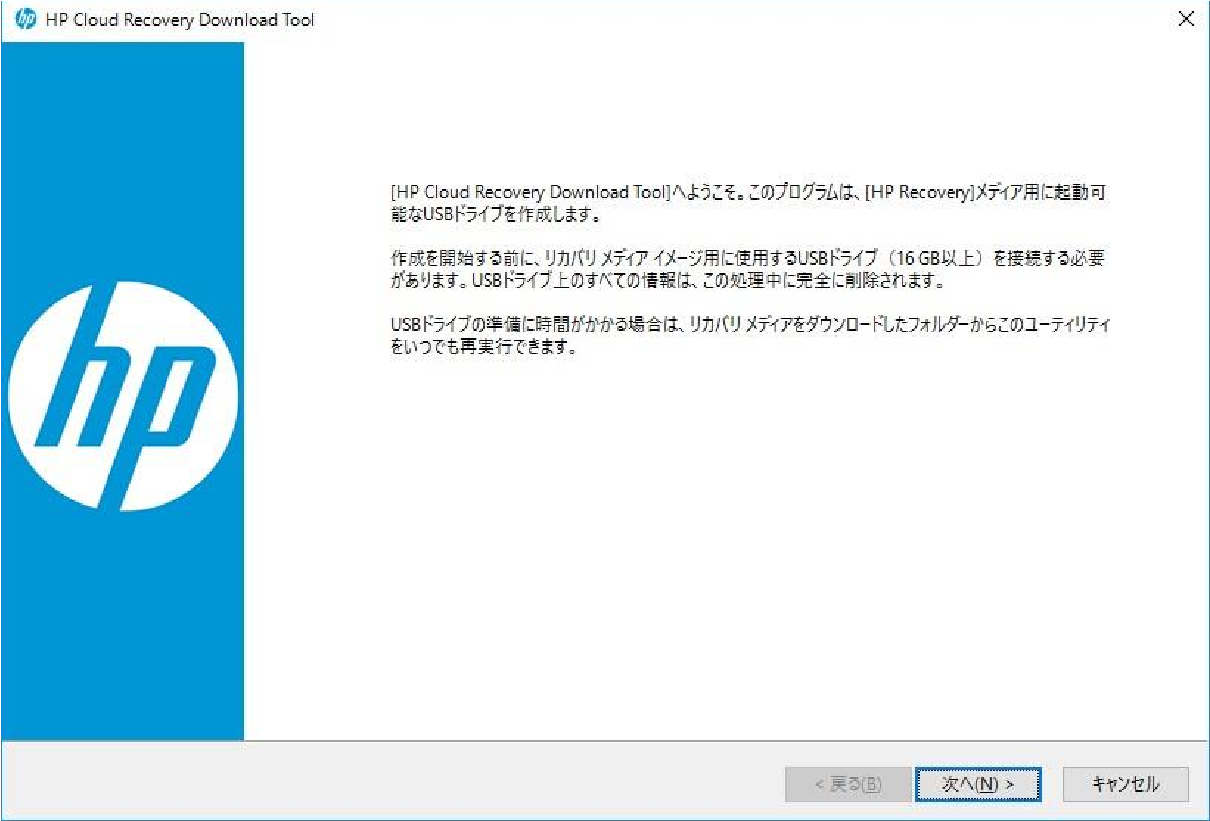Click the blue sidebar above the HP logo
The height and width of the screenshot is (821, 1210).
tap(122, 150)
